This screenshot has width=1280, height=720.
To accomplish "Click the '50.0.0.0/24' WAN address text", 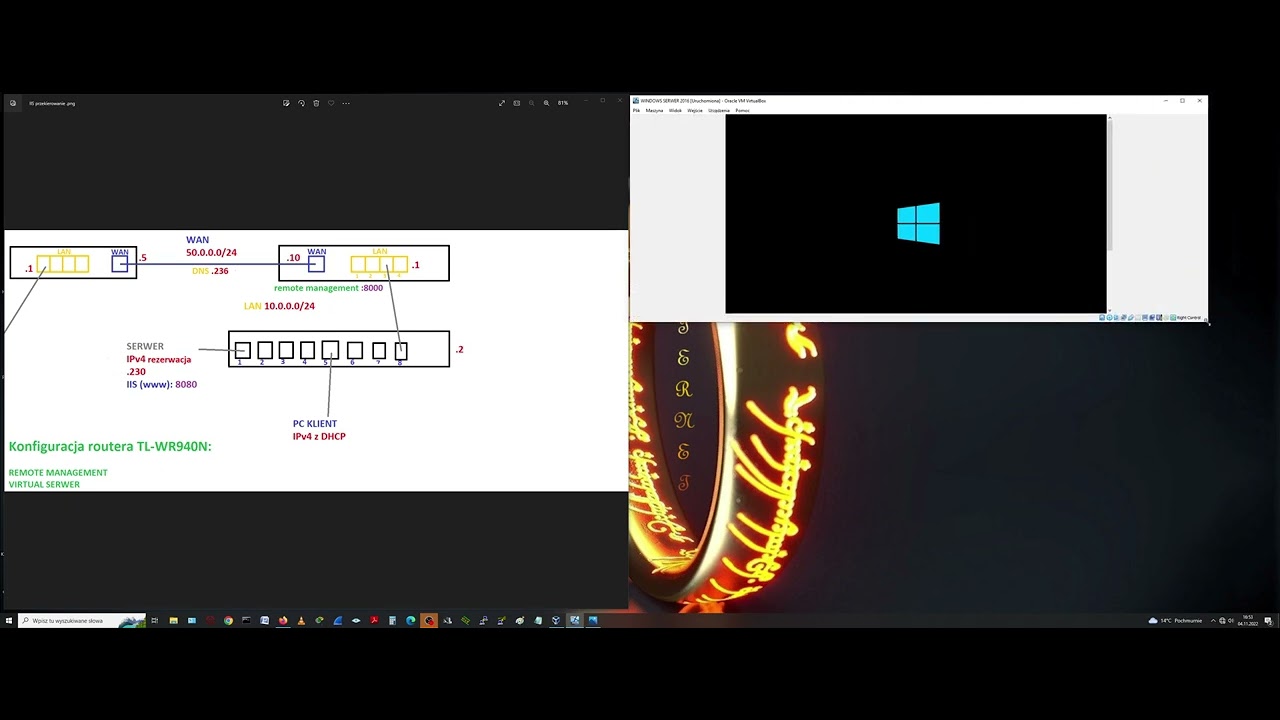I will [211, 253].
